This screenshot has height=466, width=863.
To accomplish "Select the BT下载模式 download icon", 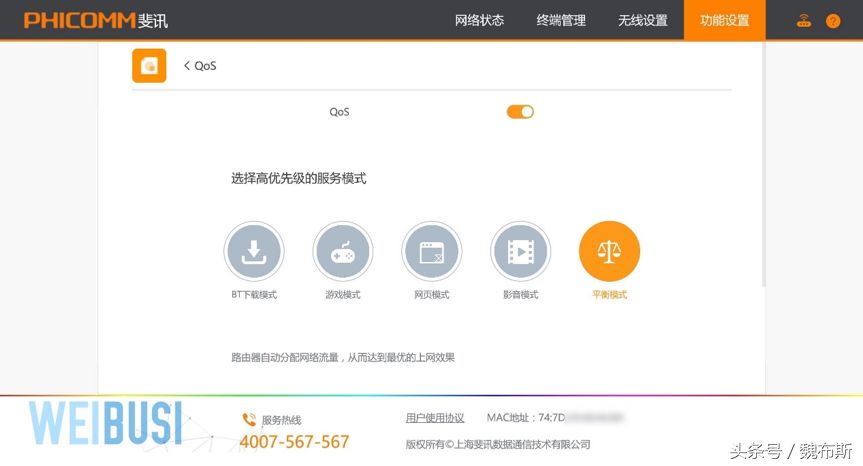I will 254,251.
